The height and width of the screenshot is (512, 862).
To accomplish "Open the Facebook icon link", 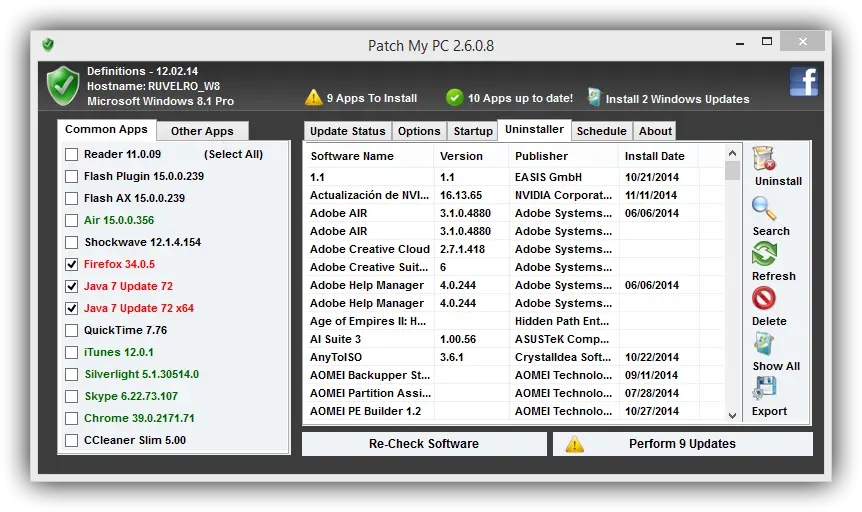I will (x=803, y=82).
